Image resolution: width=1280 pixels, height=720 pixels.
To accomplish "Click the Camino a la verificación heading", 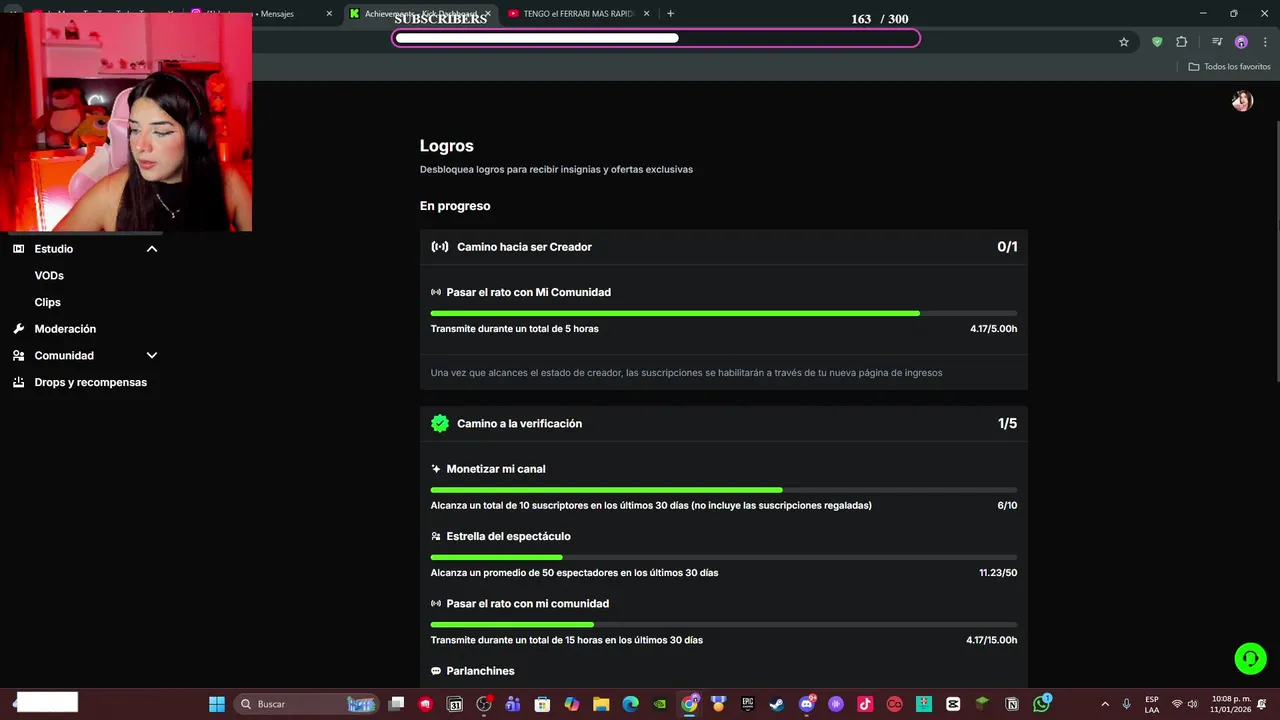I will [519, 424].
